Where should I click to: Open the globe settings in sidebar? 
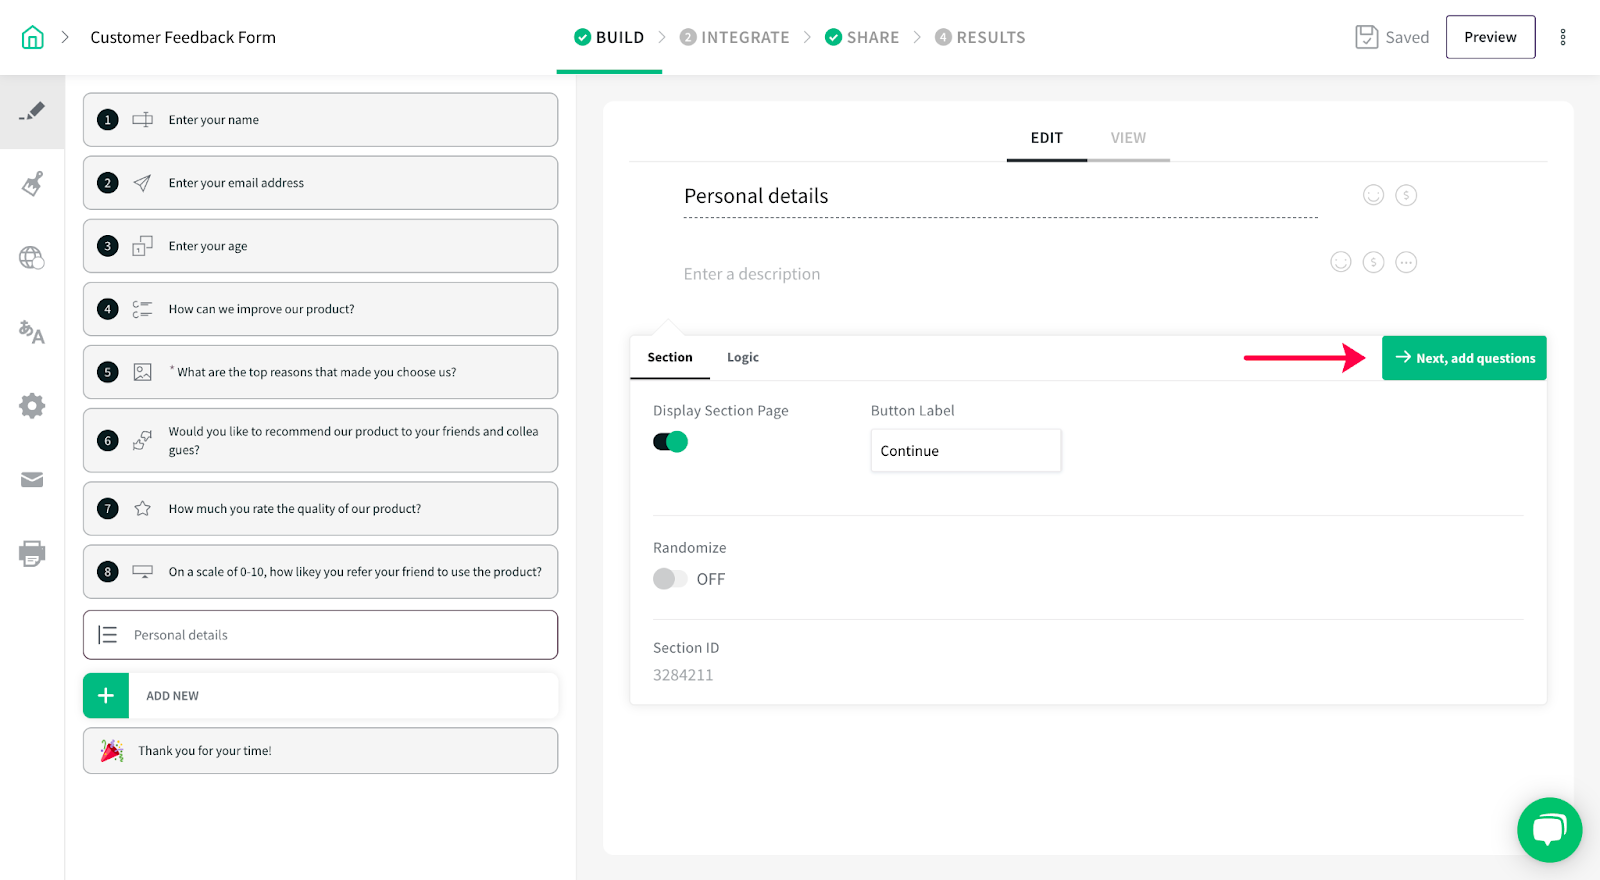[32, 258]
